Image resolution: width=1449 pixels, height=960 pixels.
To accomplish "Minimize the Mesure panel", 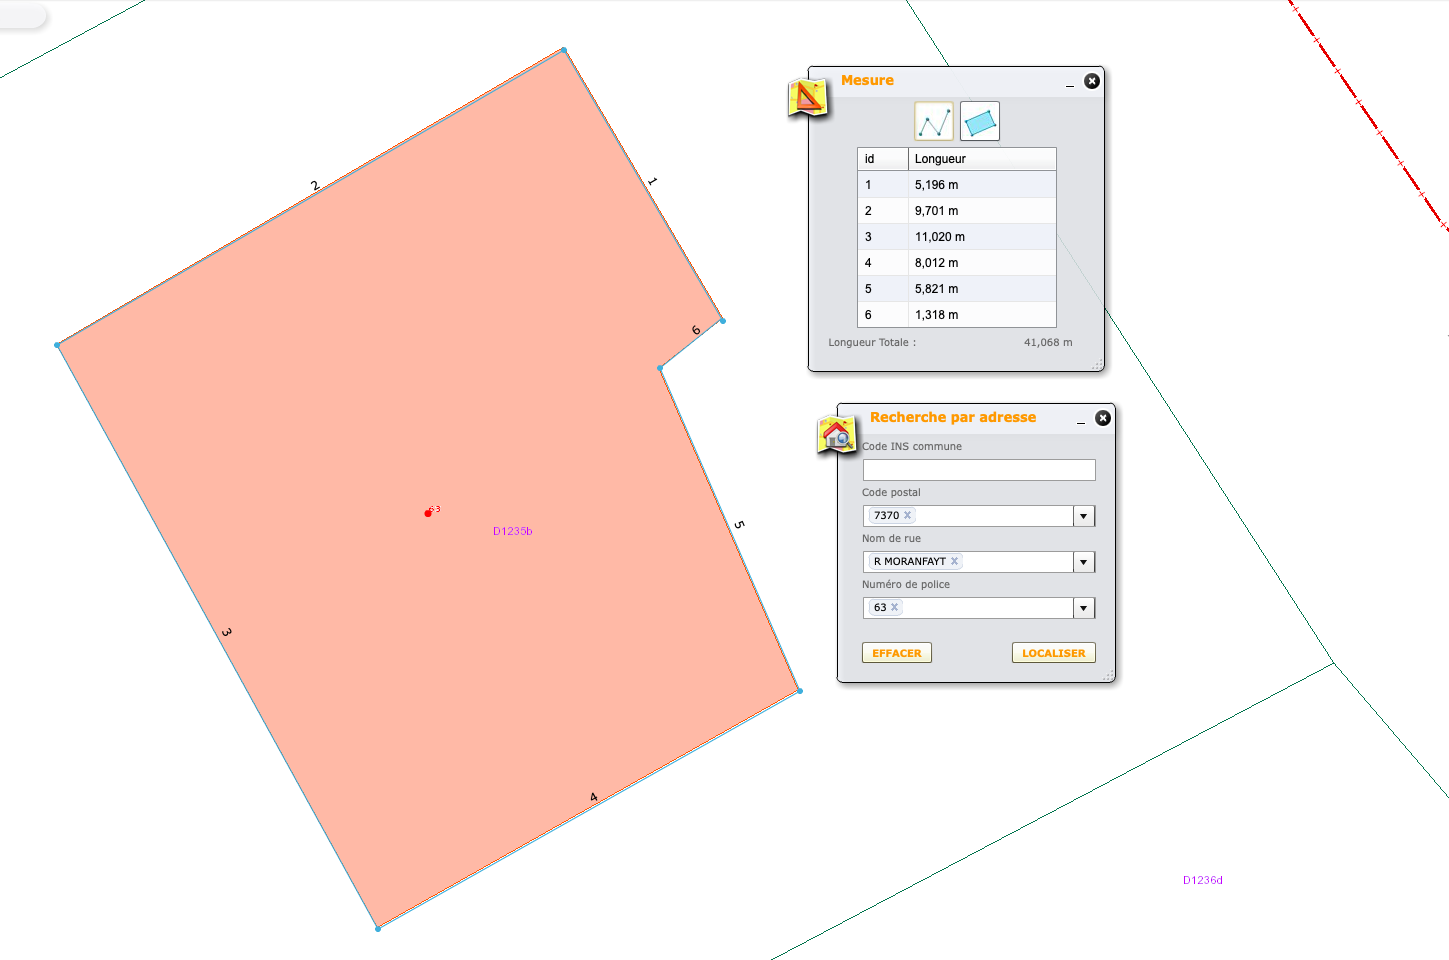I will click(x=1070, y=83).
